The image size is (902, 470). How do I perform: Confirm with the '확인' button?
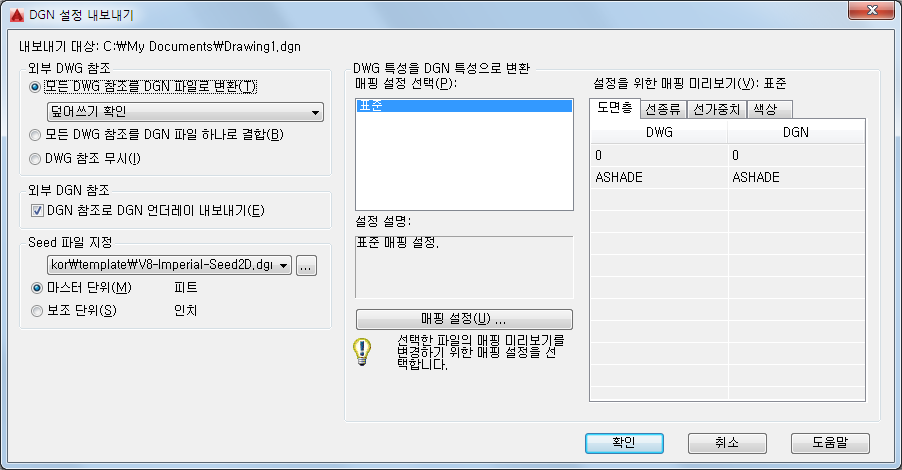624,443
